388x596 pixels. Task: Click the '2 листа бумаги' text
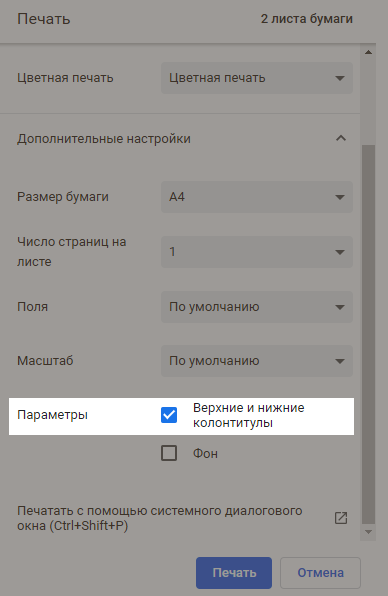point(307,19)
